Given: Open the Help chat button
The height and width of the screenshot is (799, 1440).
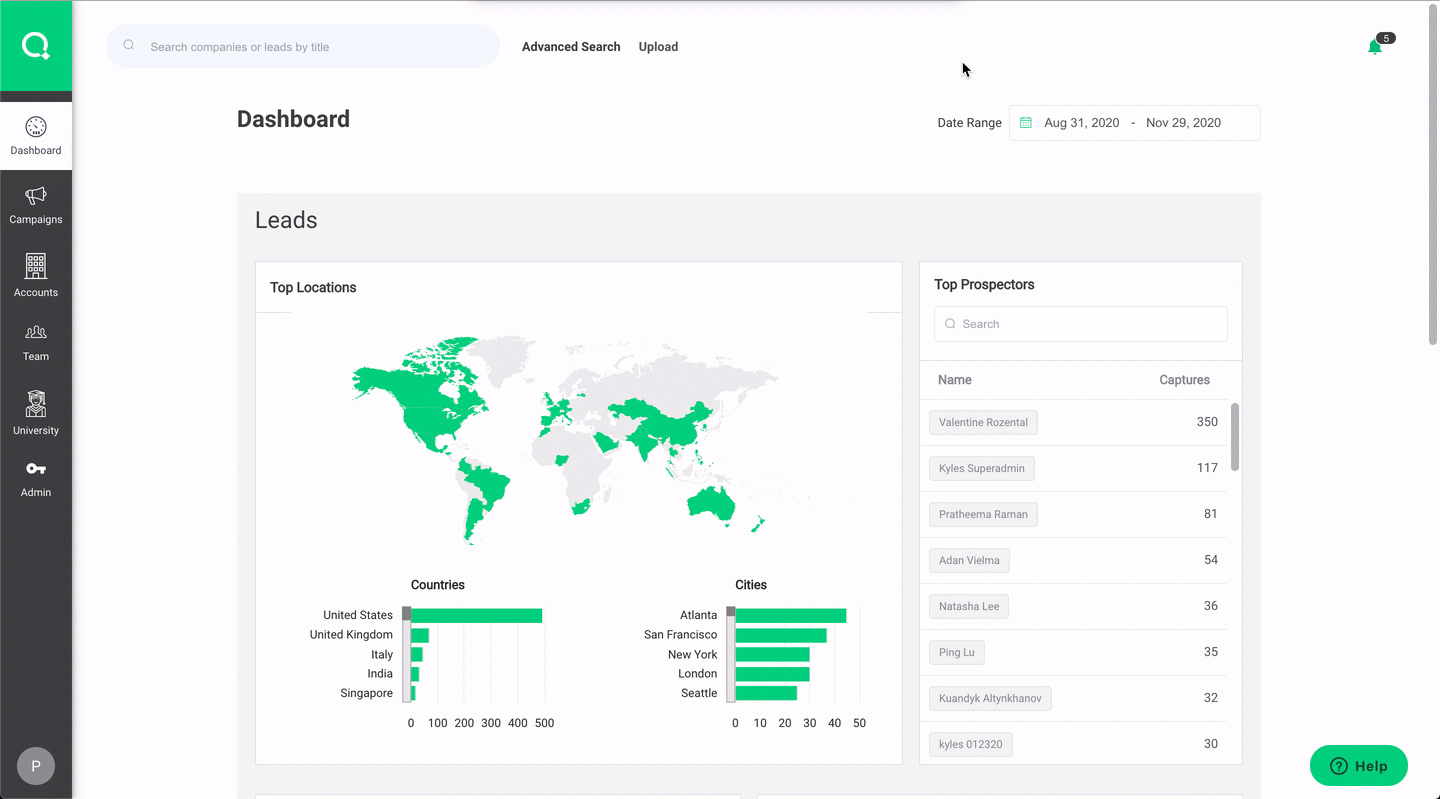Looking at the screenshot, I should point(1358,766).
